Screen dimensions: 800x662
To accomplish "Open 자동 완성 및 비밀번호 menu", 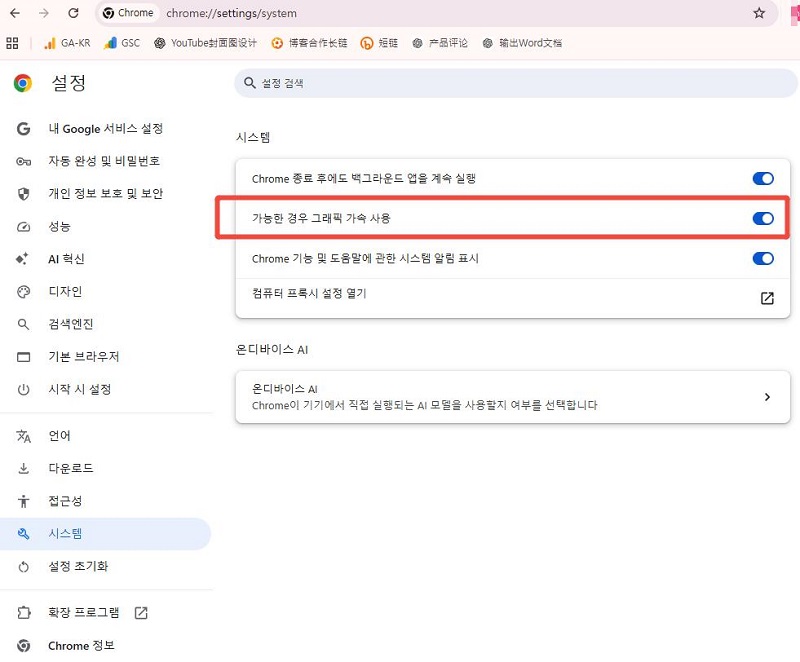I will point(106,161).
